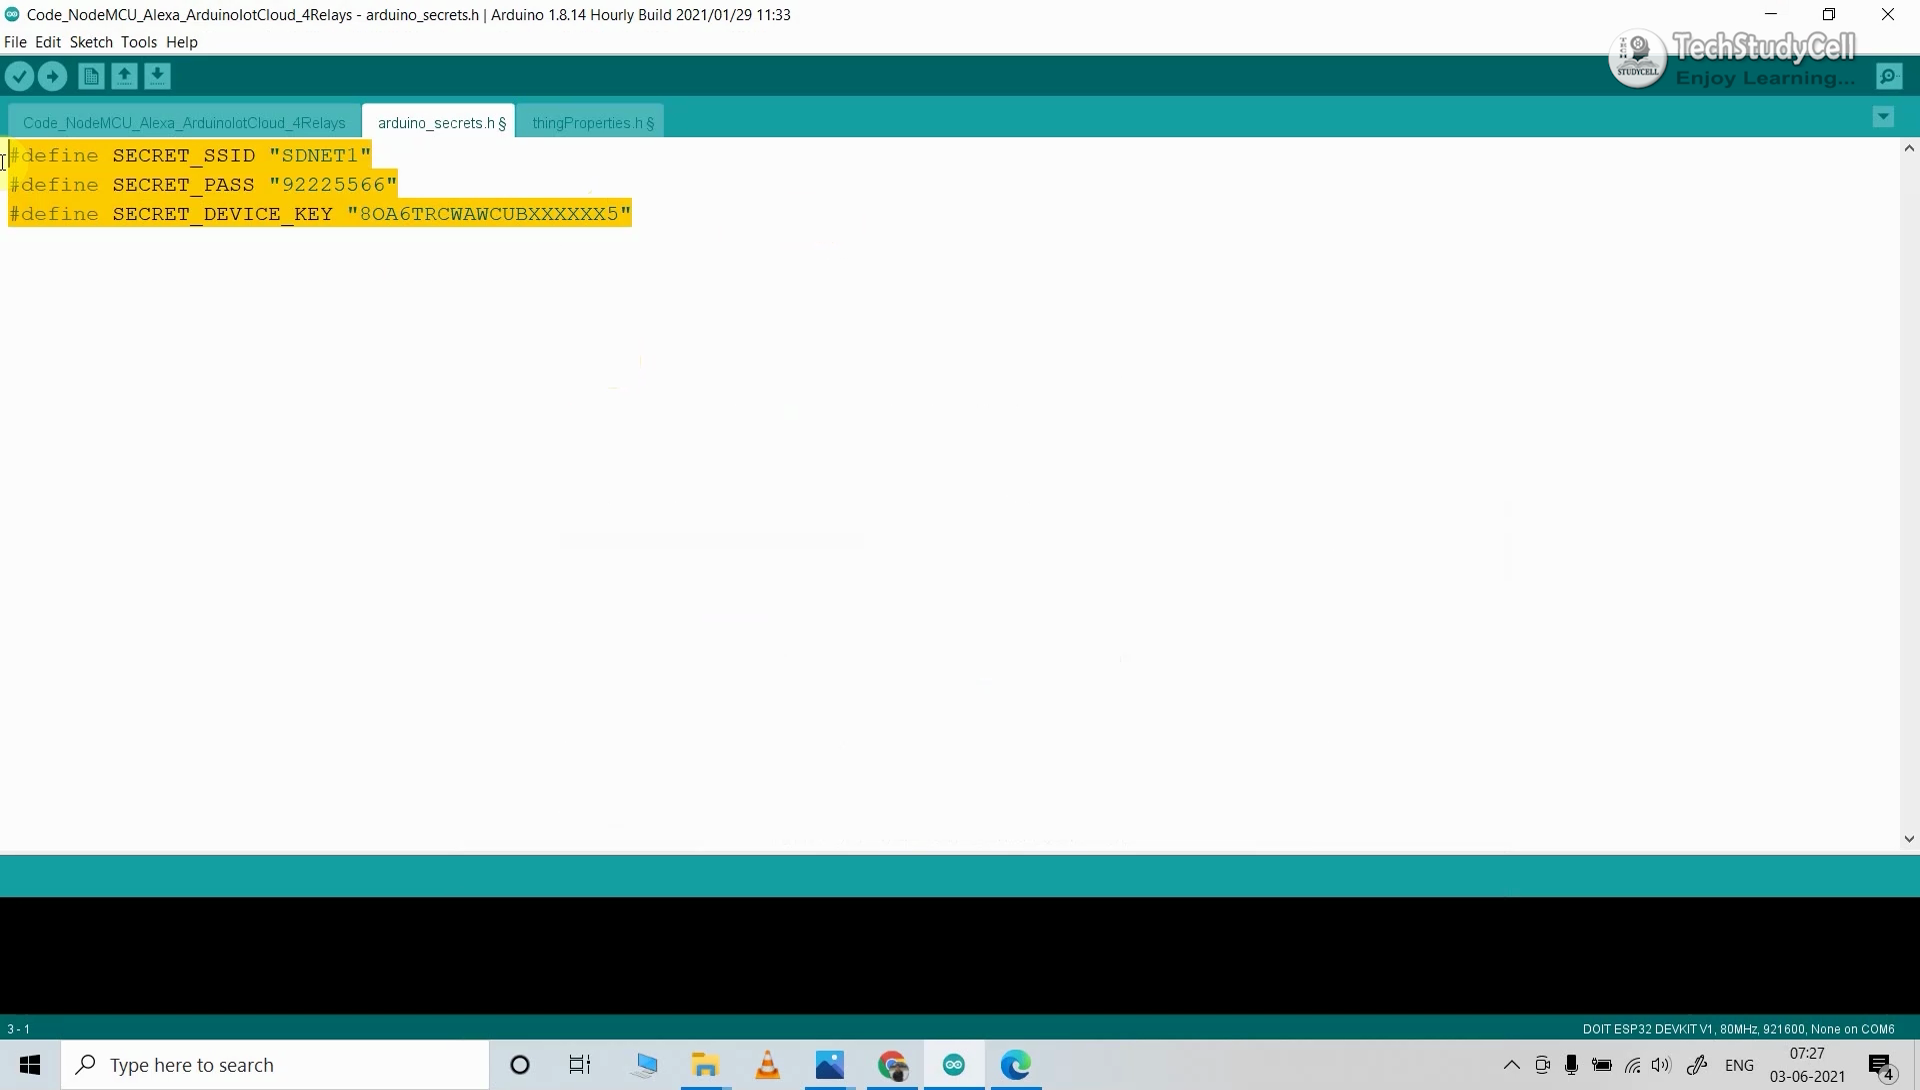Switch to the thingProperties.h tab
The height and width of the screenshot is (1090, 1920).
click(591, 121)
